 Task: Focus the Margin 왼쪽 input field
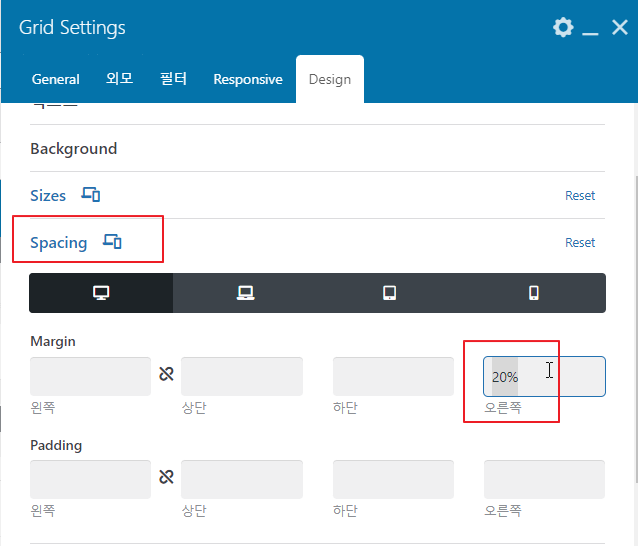[90, 376]
